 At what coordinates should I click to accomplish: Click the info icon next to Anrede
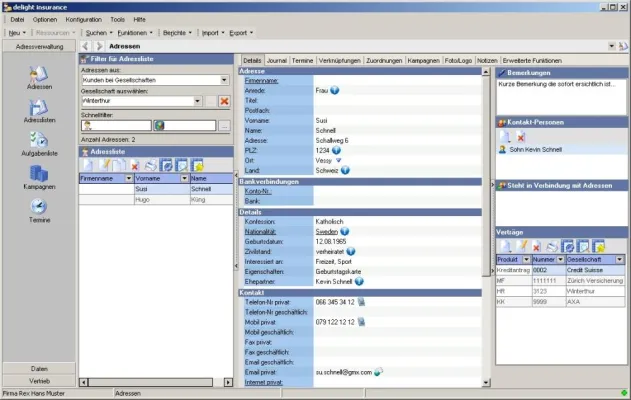click(334, 90)
